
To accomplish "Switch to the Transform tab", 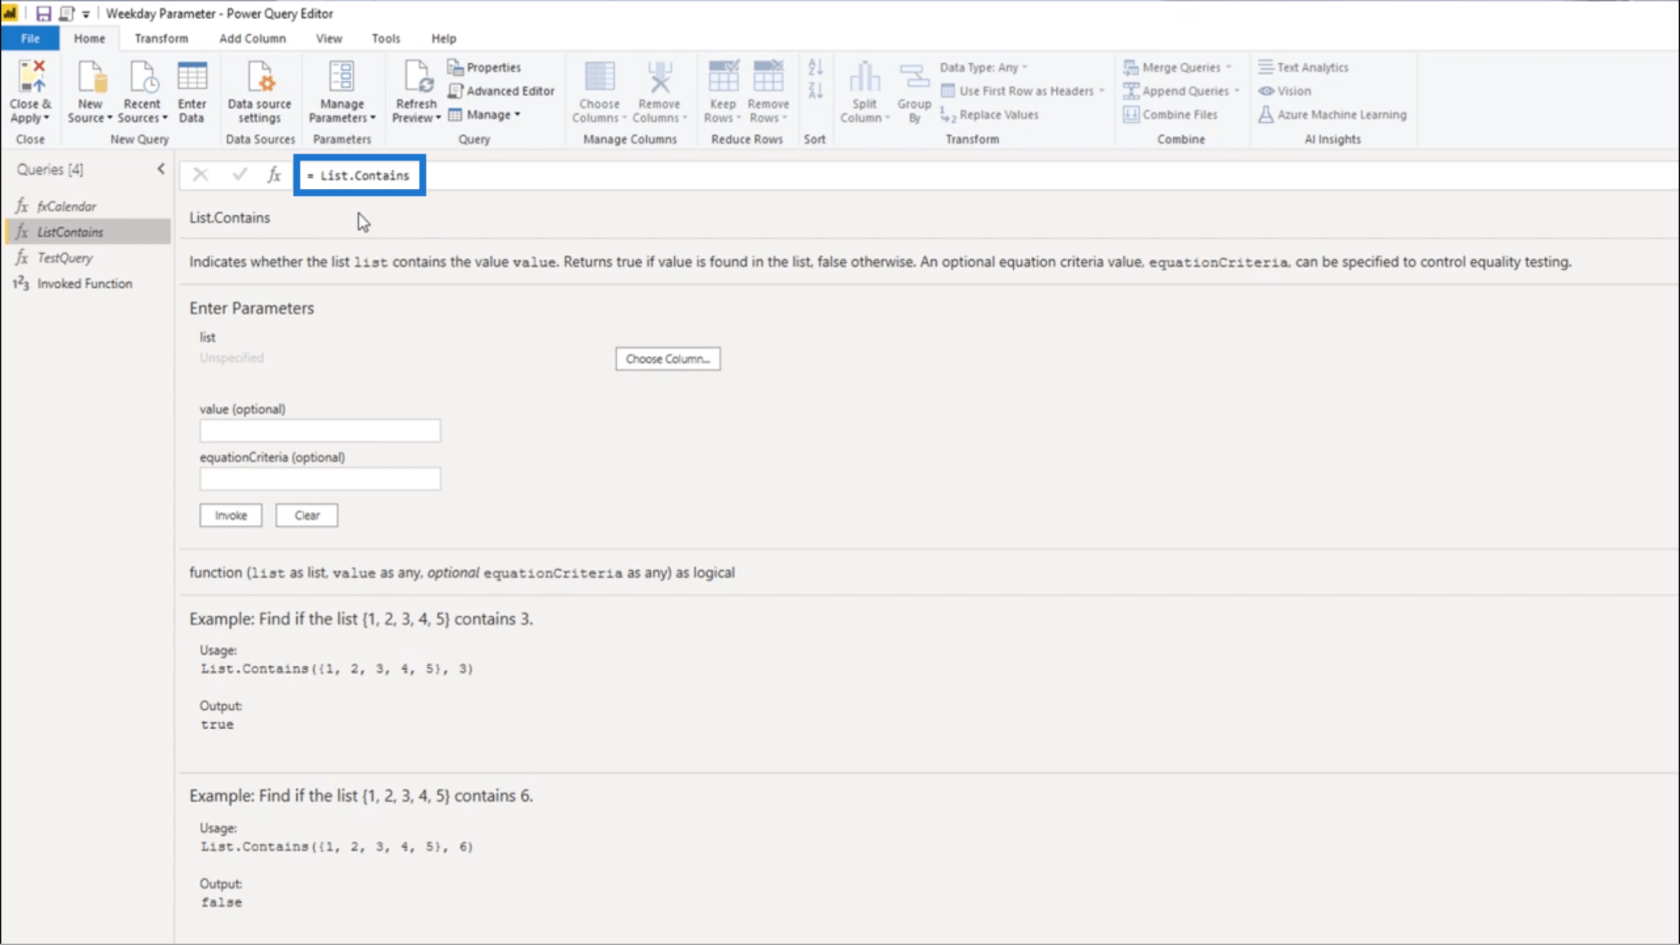I will point(161,38).
